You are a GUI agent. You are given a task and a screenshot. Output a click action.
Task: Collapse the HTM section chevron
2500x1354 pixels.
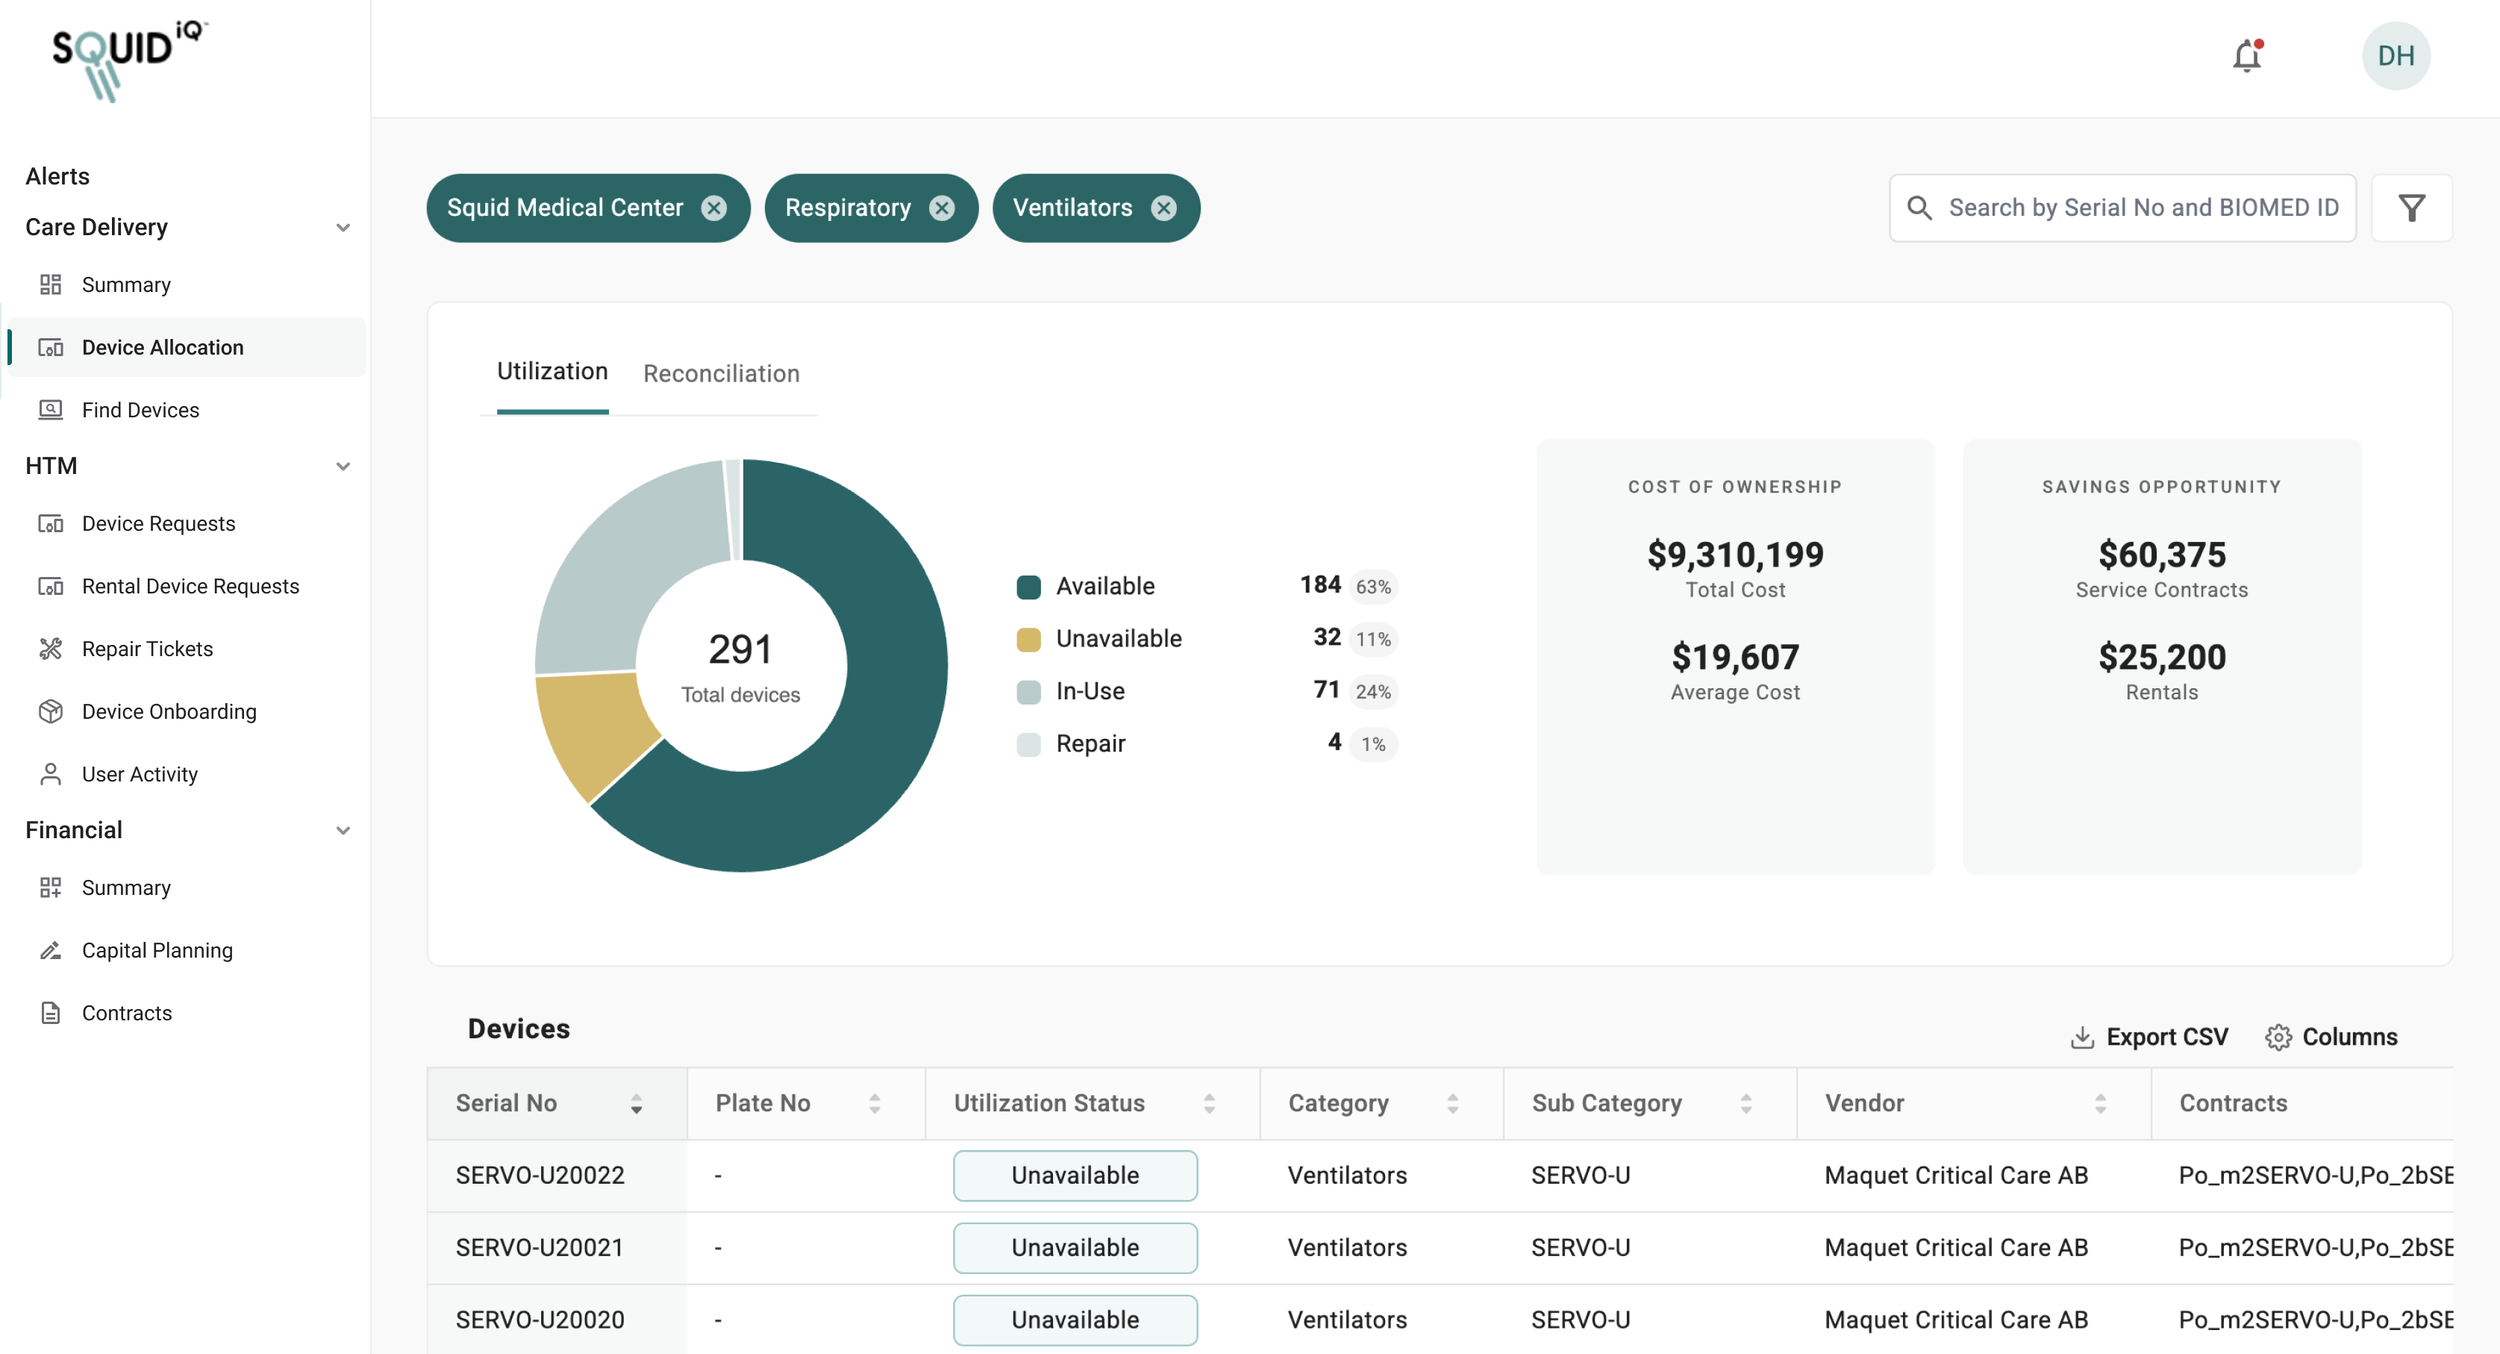click(343, 466)
